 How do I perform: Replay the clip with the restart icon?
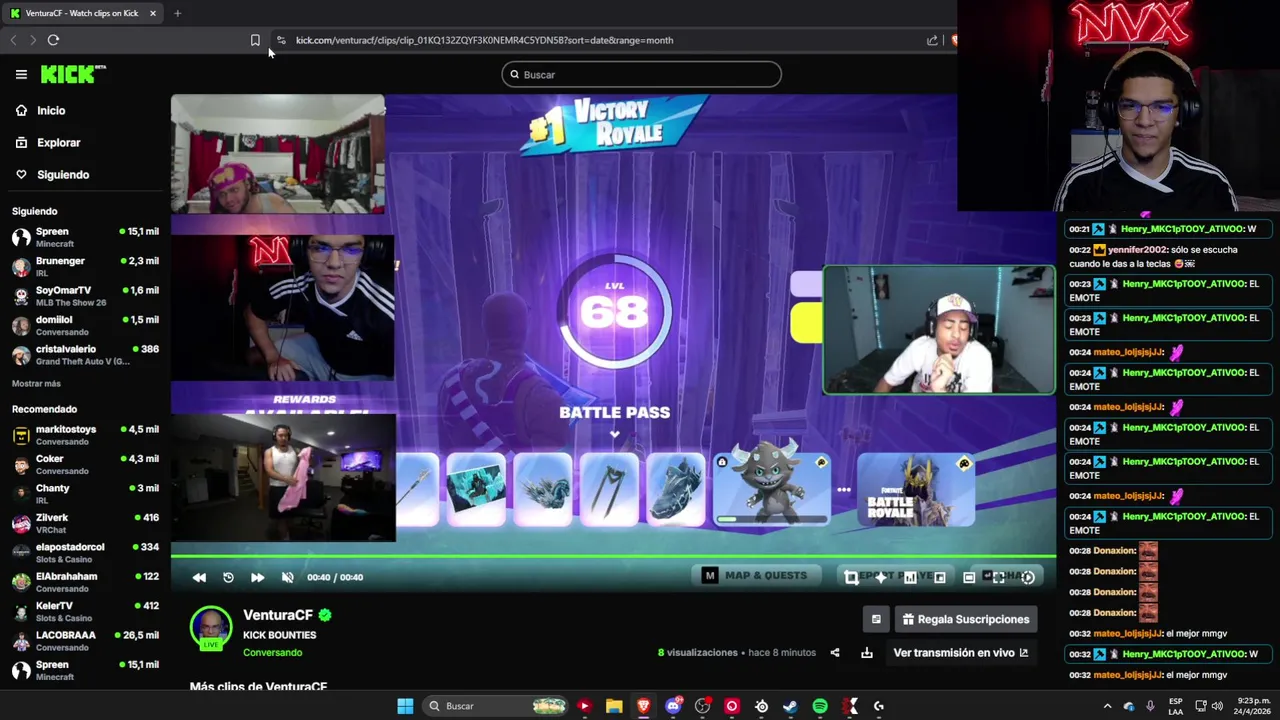[228, 577]
